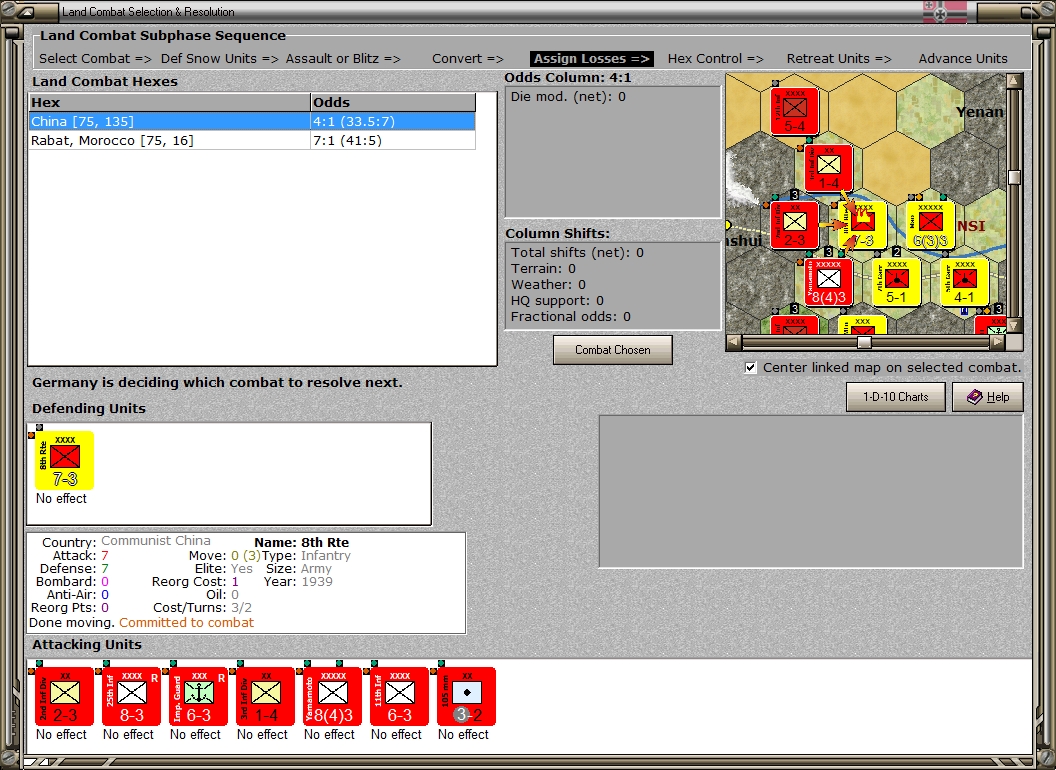This screenshot has width=1056, height=770.
Task: Click the Mao 6(3)3 counter on map
Action: click(930, 225)
